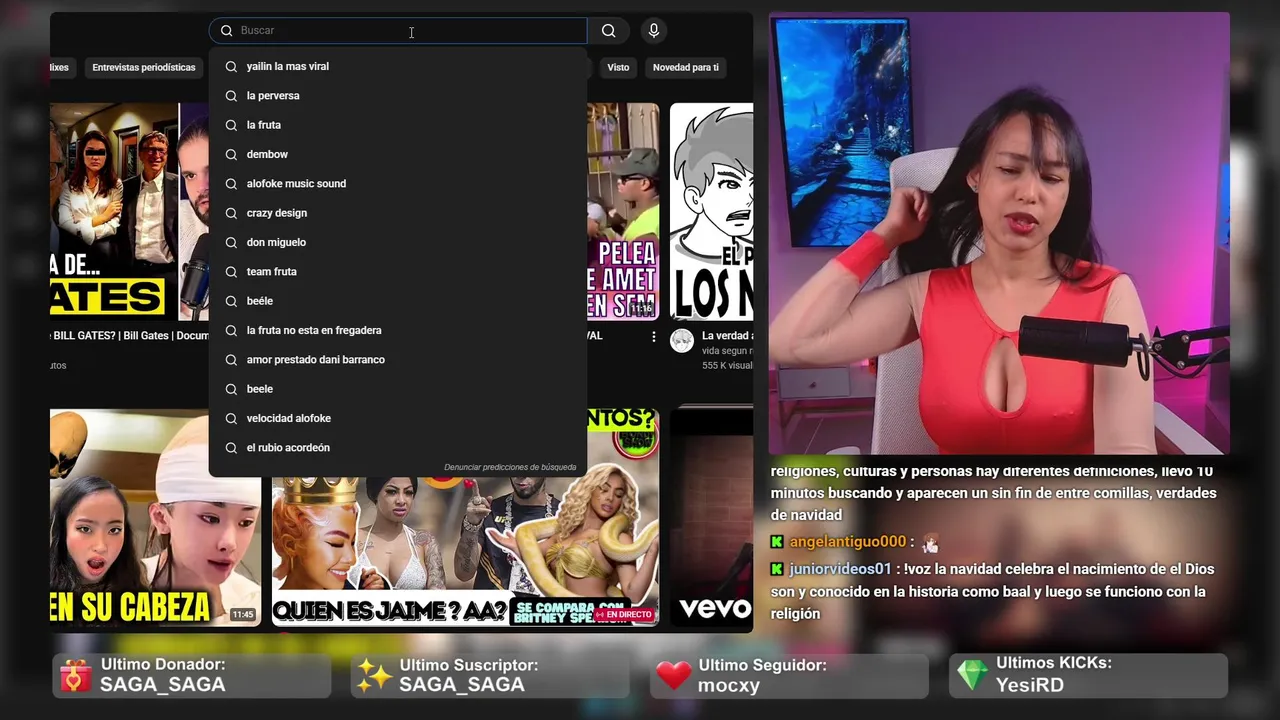Screen dimensions: 1280x720
Task: Click the heart icon of Ultimo Seguidor
Action: click(x=674, y=676)
